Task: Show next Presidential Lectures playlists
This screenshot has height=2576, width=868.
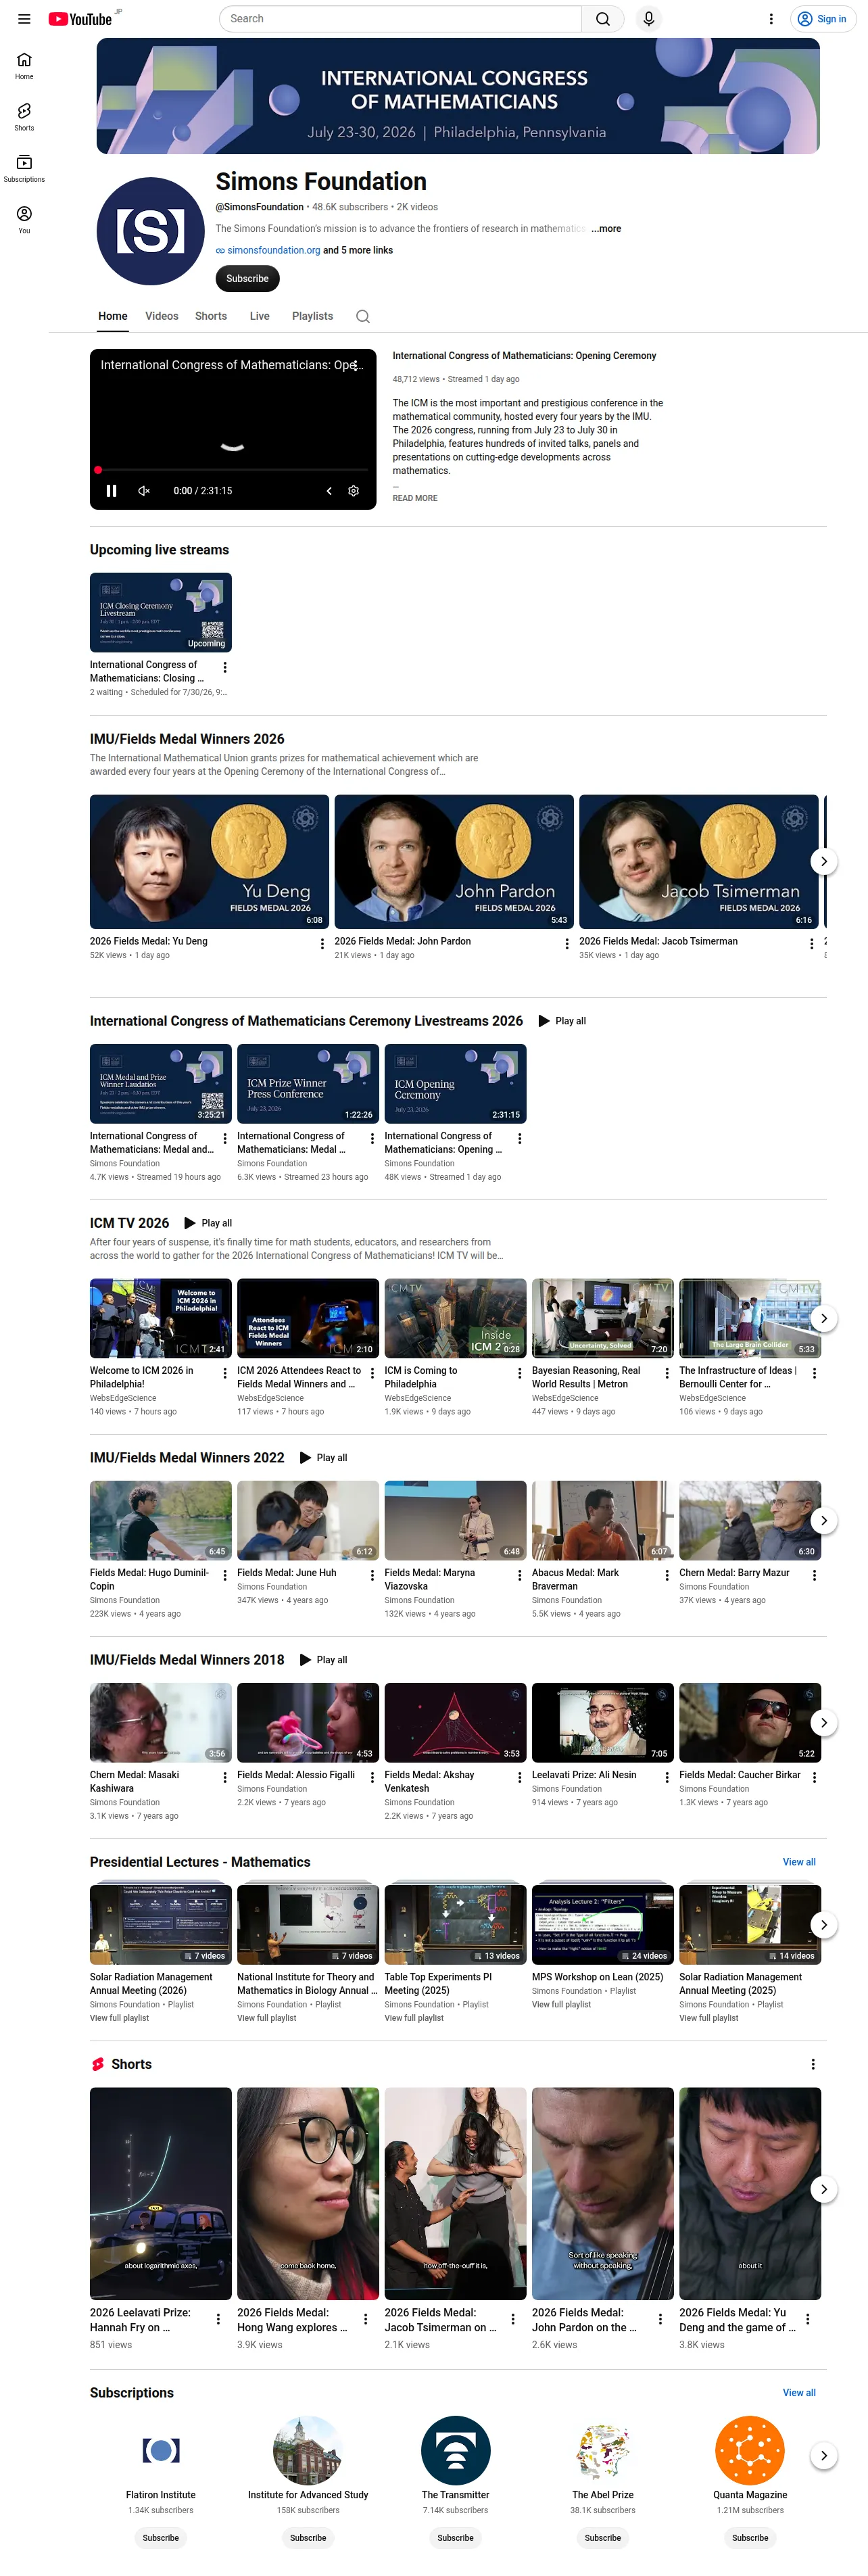Action: [823, 1924]
